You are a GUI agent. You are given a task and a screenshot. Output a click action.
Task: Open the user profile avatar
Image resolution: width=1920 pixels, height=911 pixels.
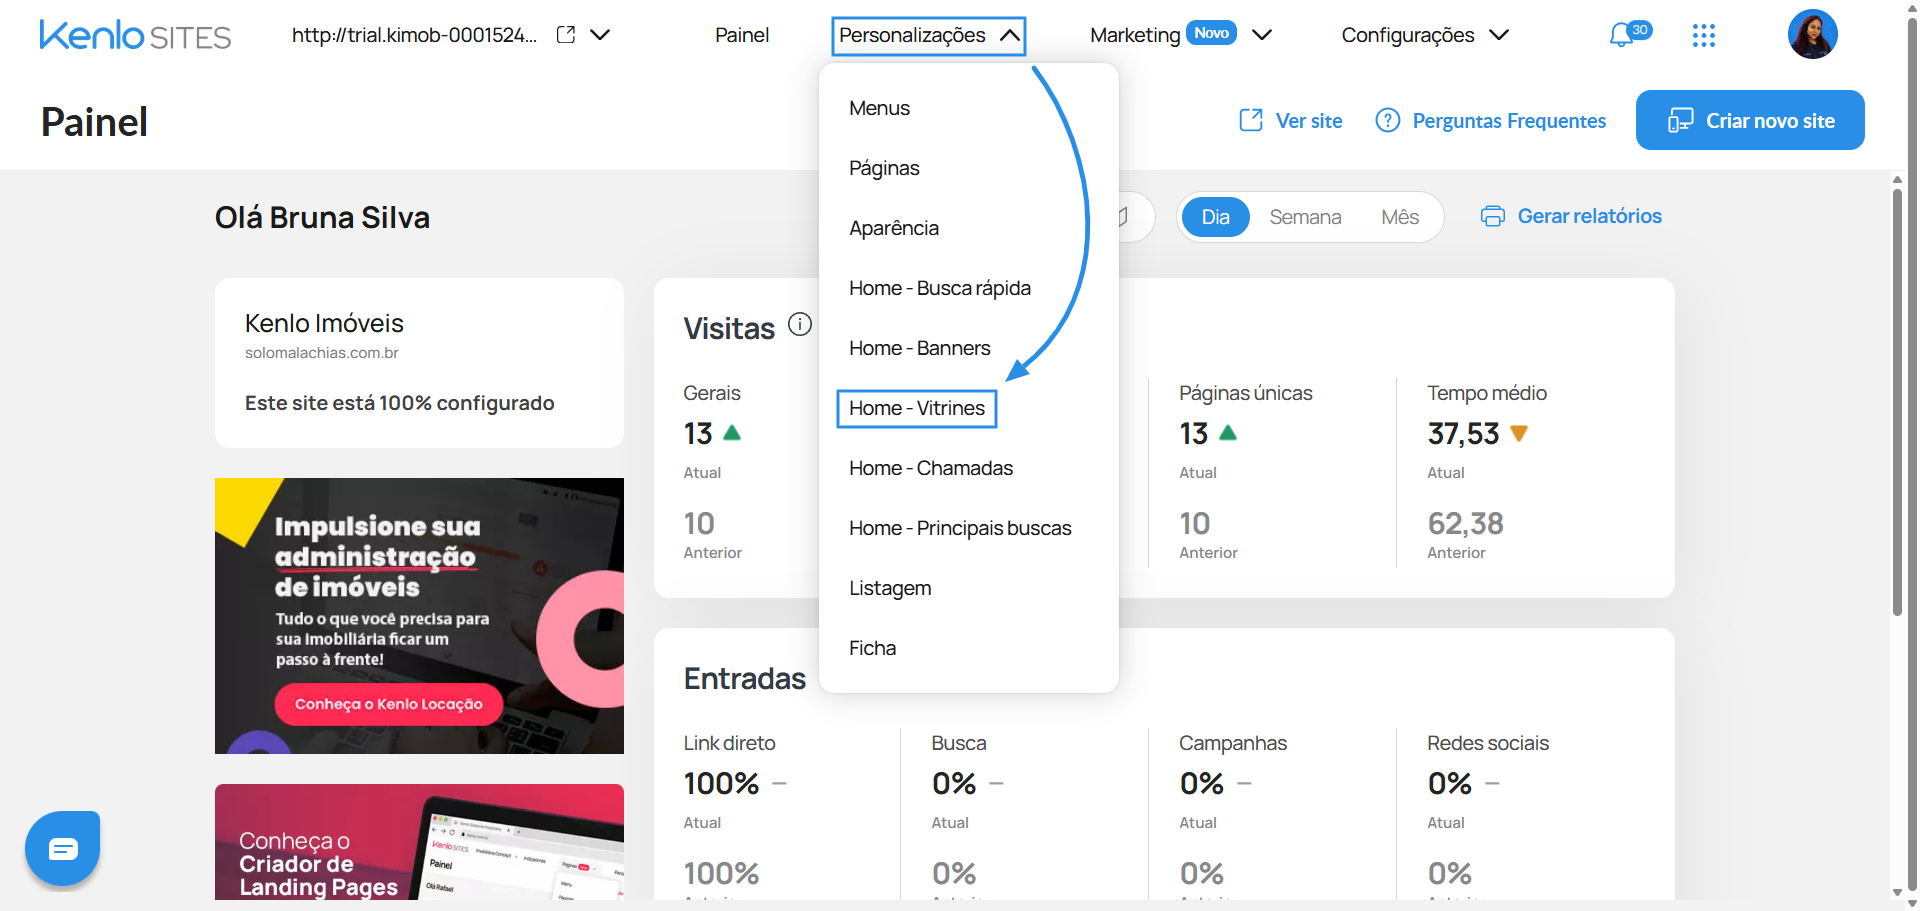(x=1813, y=34)
